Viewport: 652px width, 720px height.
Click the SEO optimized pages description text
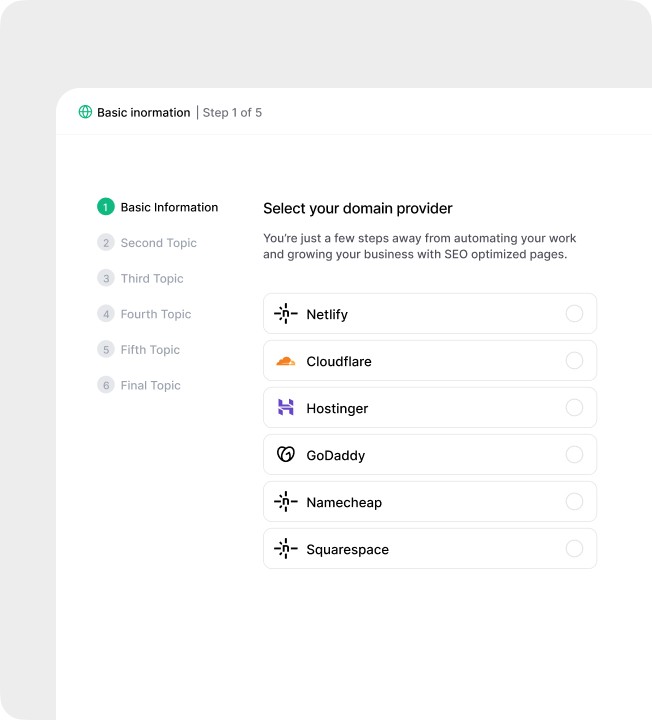(x=419, y=246)
